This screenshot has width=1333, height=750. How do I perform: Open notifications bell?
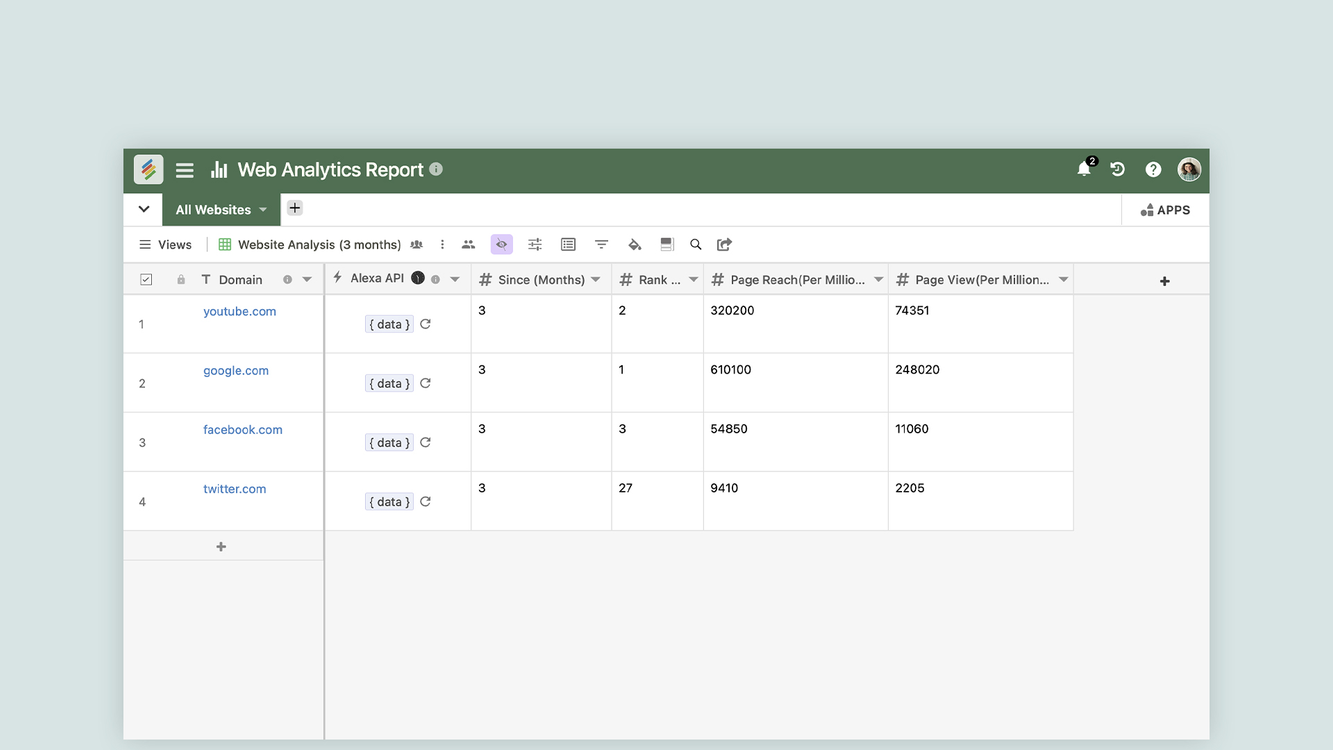coord(1084,169)
